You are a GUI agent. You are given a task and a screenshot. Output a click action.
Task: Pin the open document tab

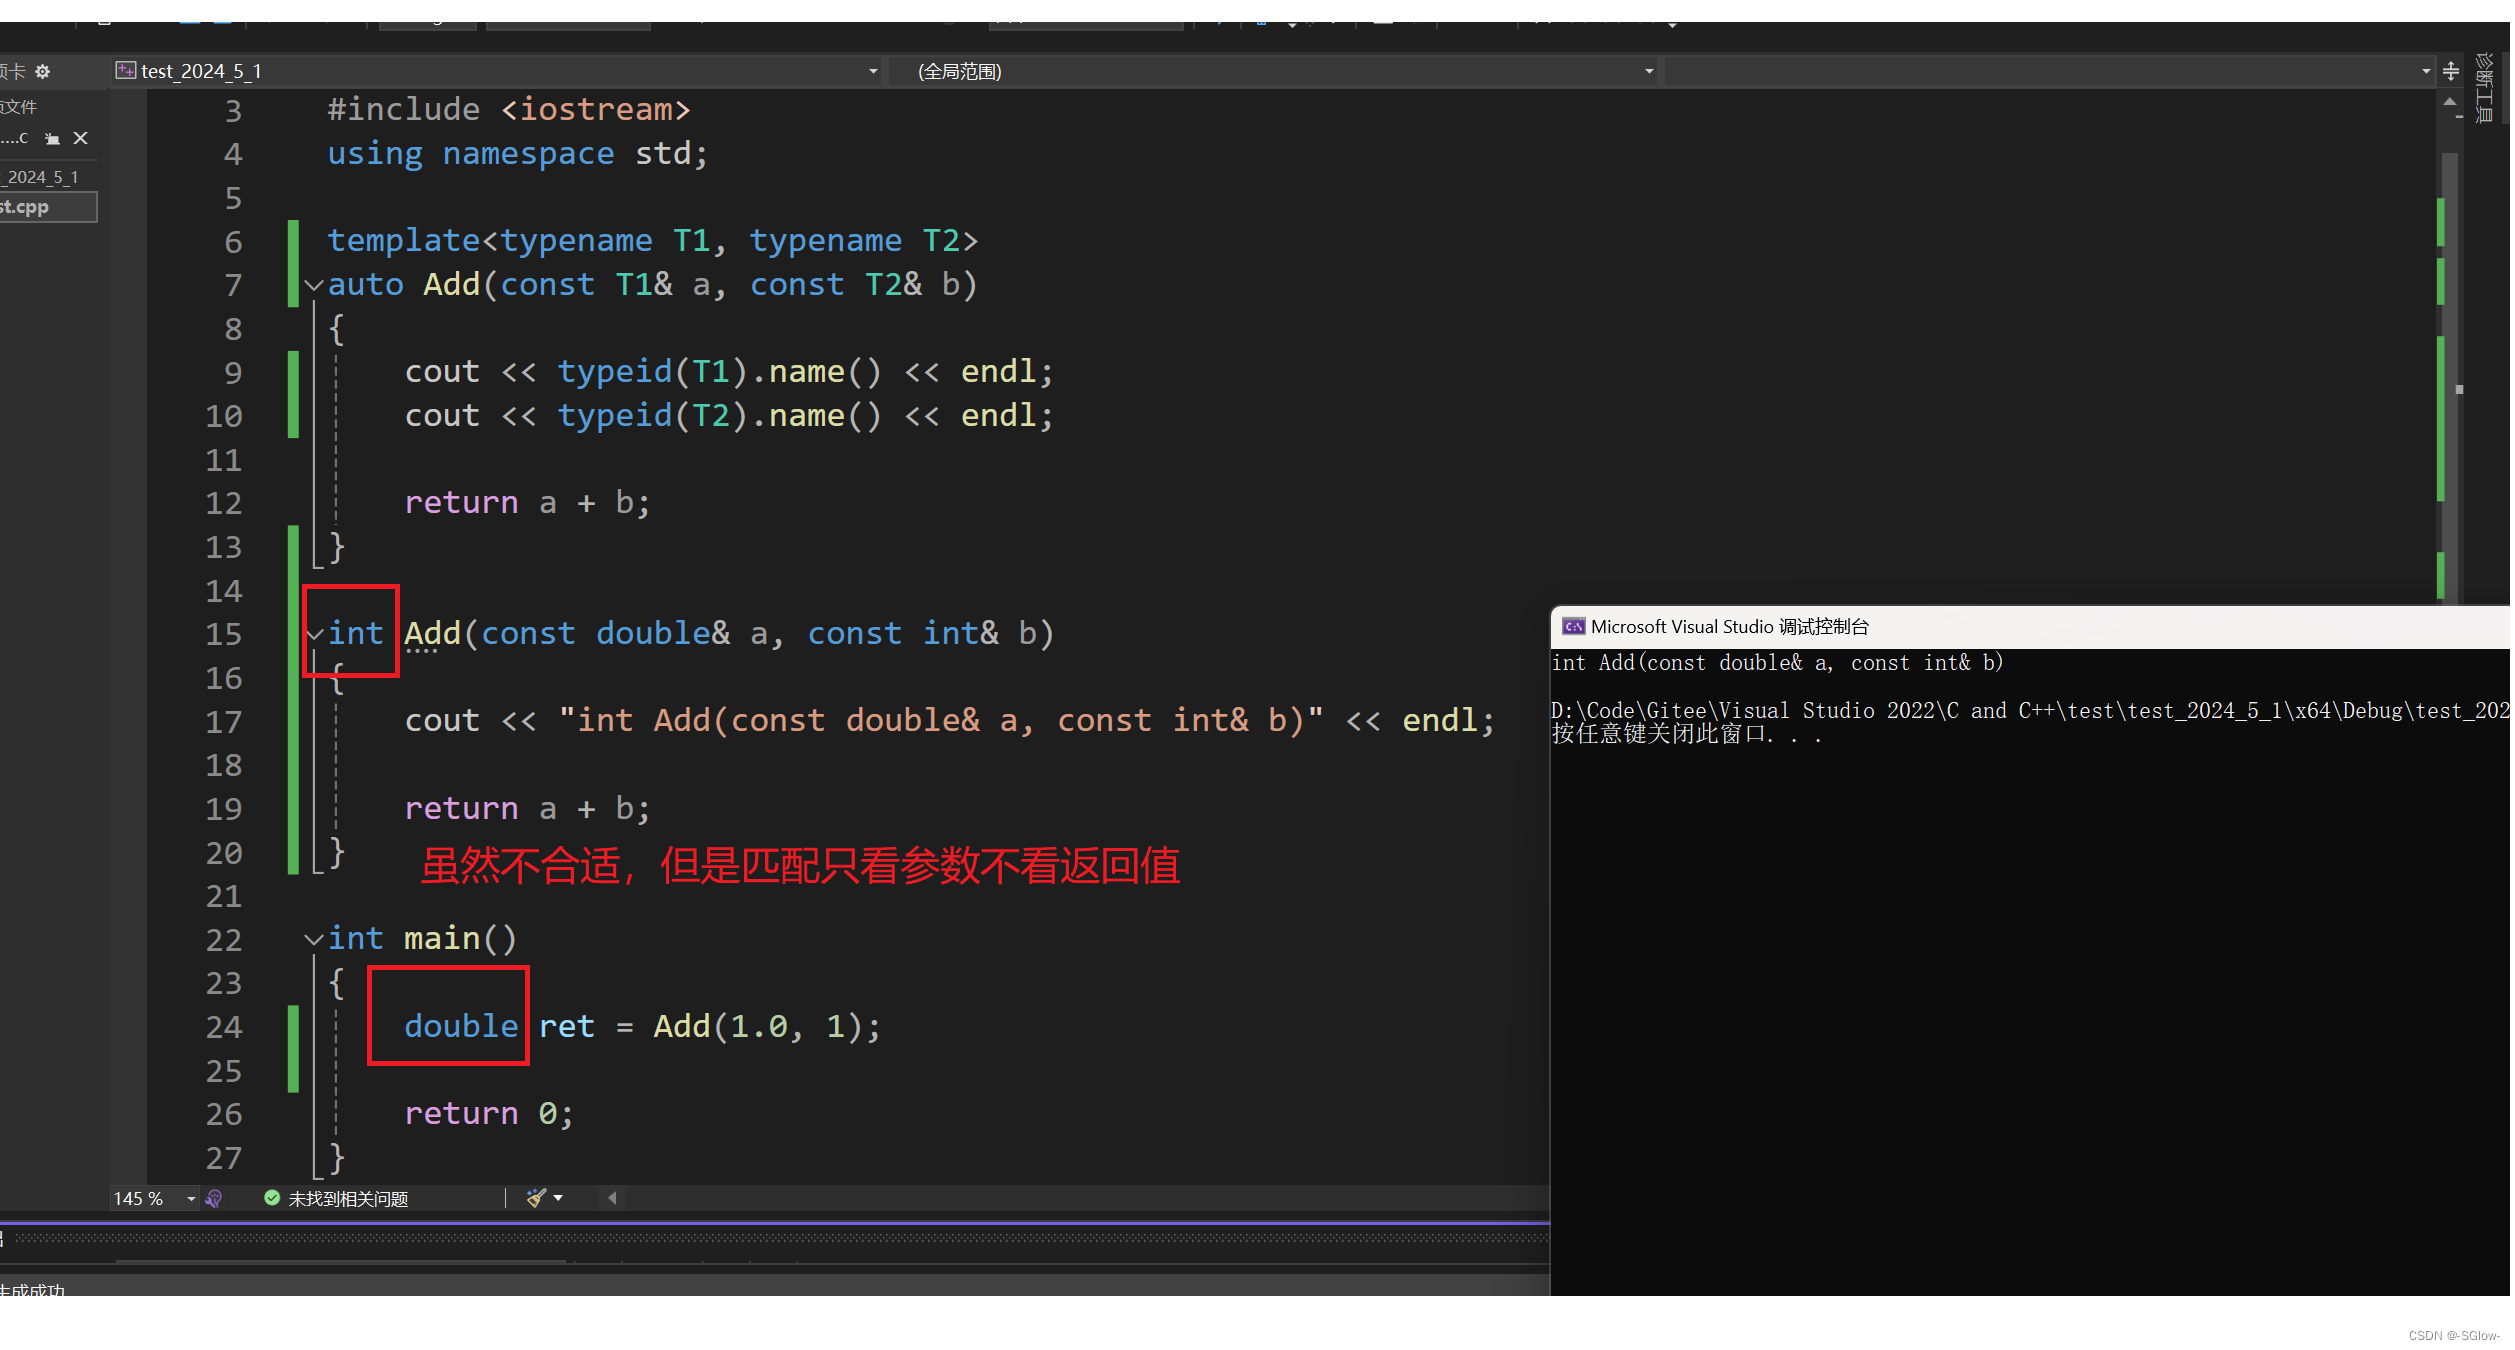pyautogui.click(x=52, y=139)
